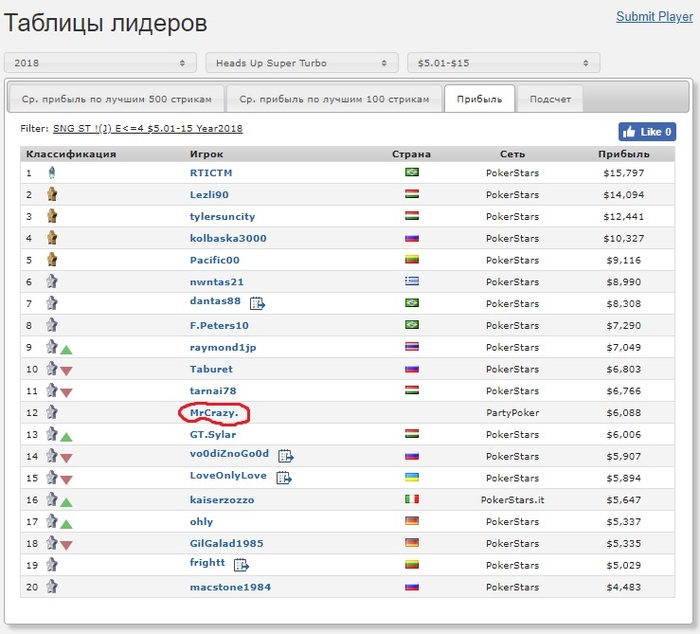
Task: Open player ohly profile
Action: point(201,522)
